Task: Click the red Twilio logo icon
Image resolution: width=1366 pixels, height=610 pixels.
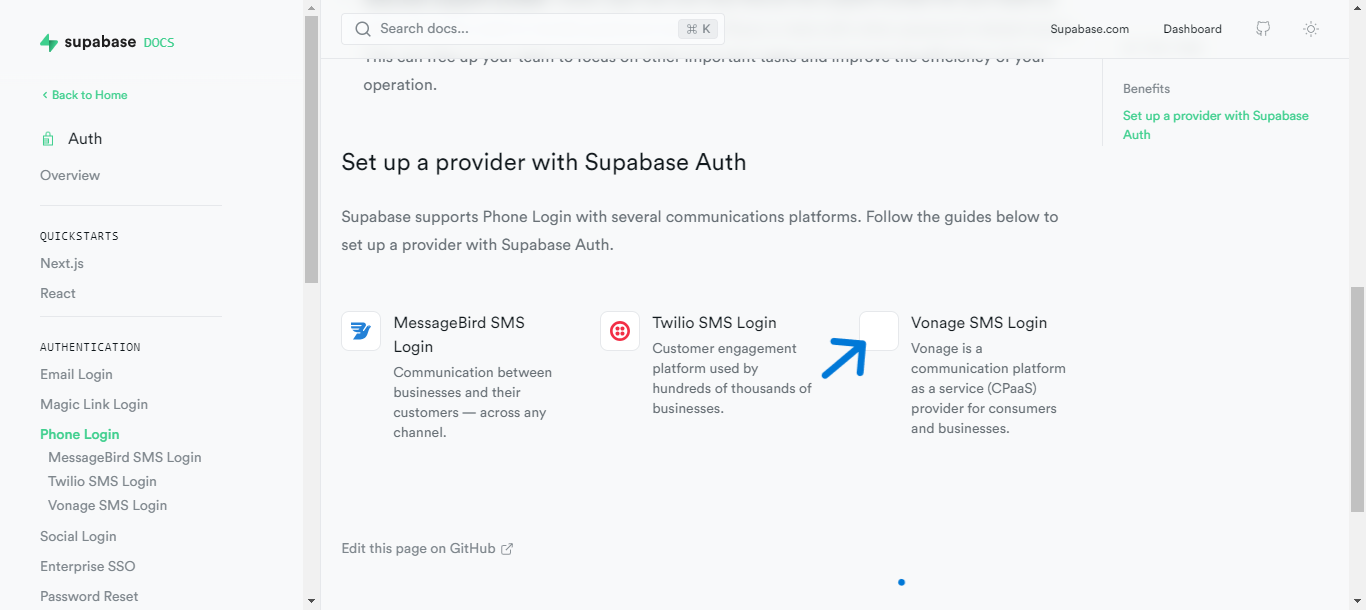Action: [x=619, y=330]
